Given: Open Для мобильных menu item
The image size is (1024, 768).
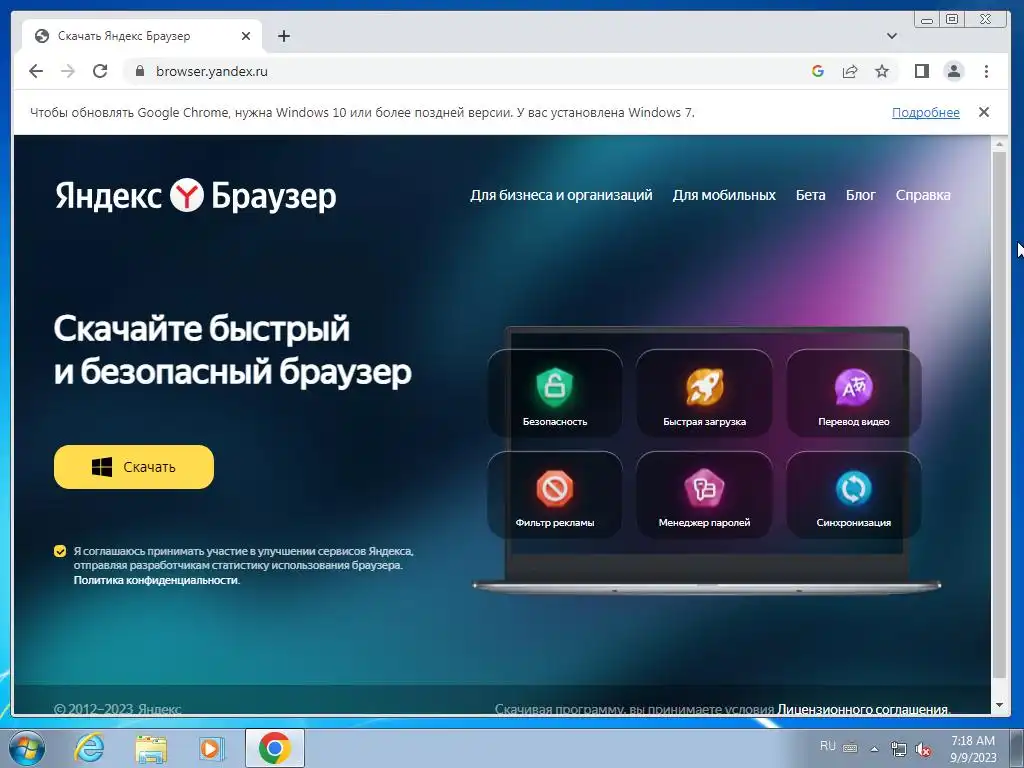Looking at the screenshot, I should point(724,195).
